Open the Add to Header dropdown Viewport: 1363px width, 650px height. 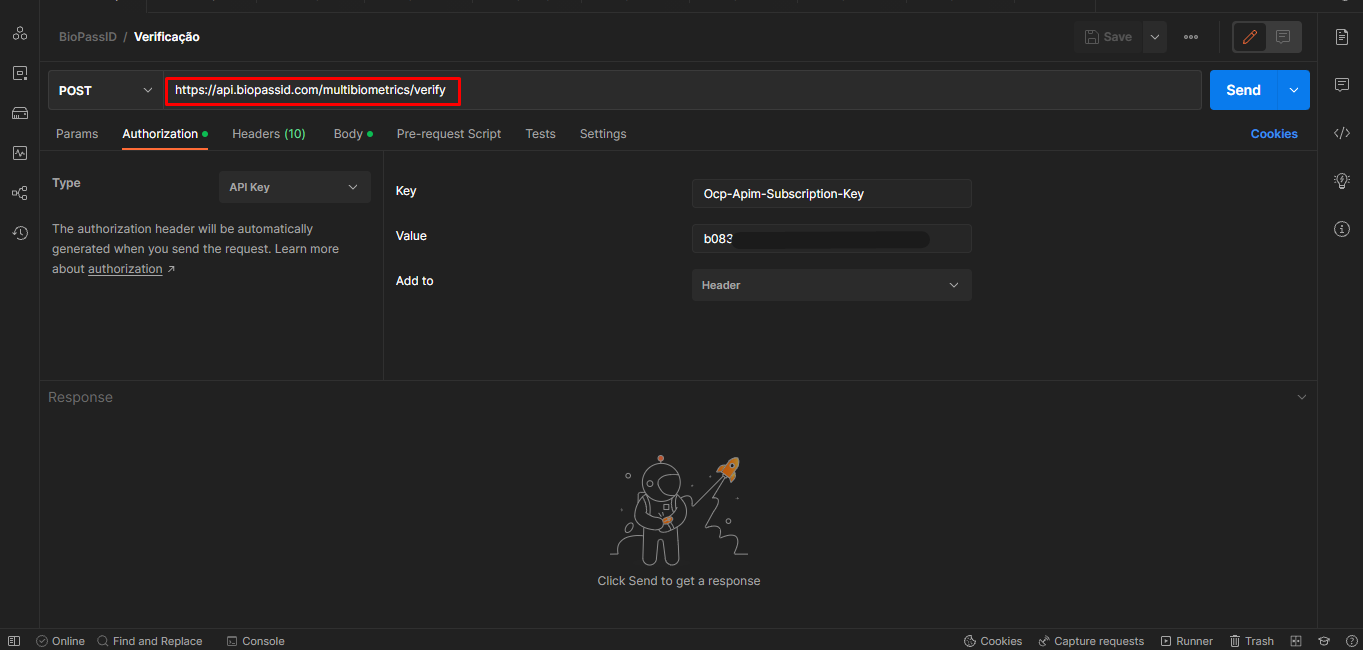(x=831, y=285)
